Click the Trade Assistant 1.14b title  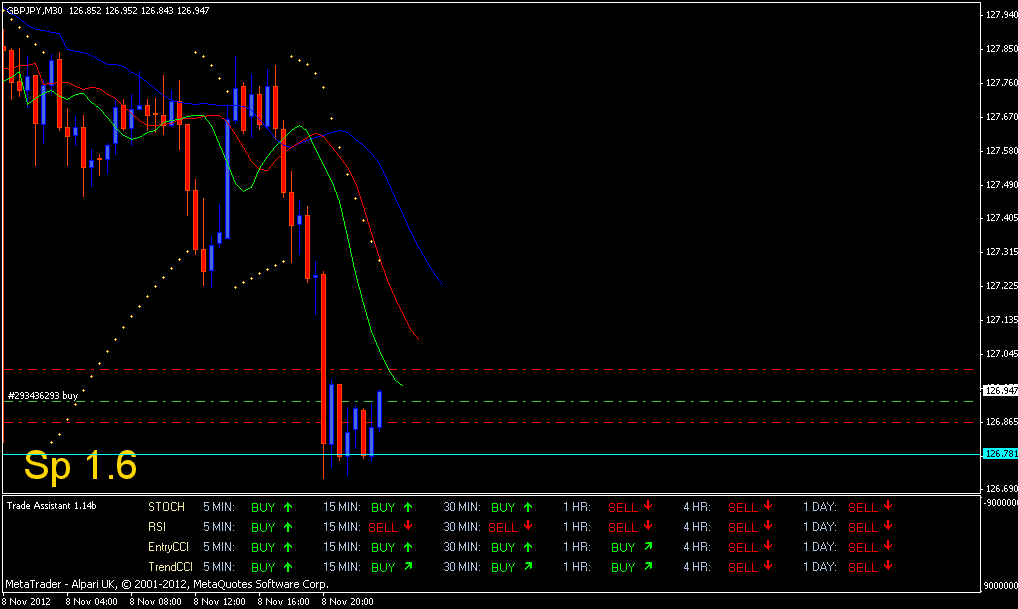(x=51, y=506)
